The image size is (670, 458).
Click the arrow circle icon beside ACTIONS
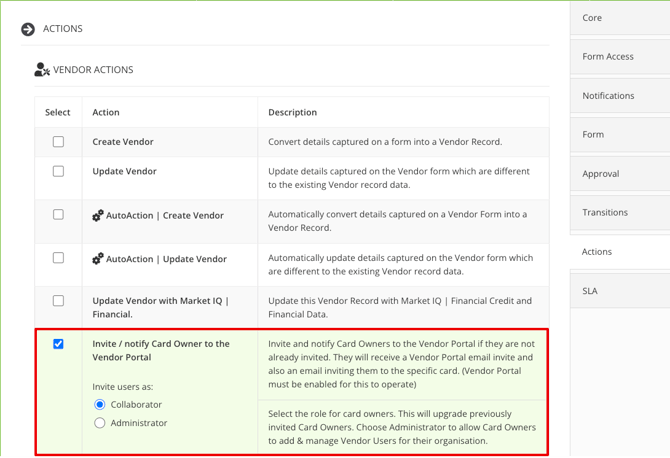(28, 29)
